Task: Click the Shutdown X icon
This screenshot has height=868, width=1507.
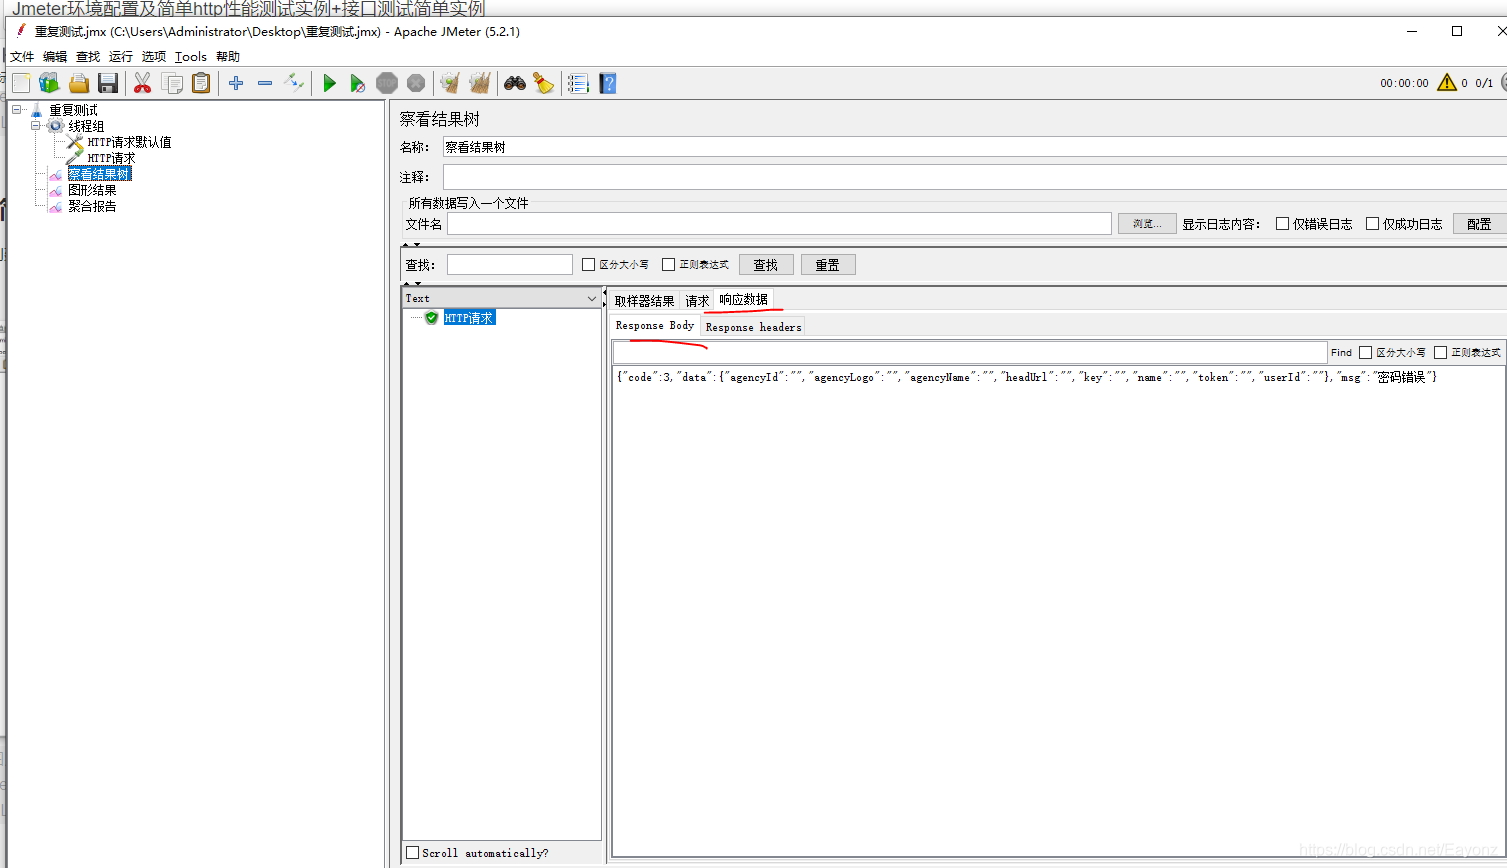Action: pyautogui.click(x=416, y=83)
